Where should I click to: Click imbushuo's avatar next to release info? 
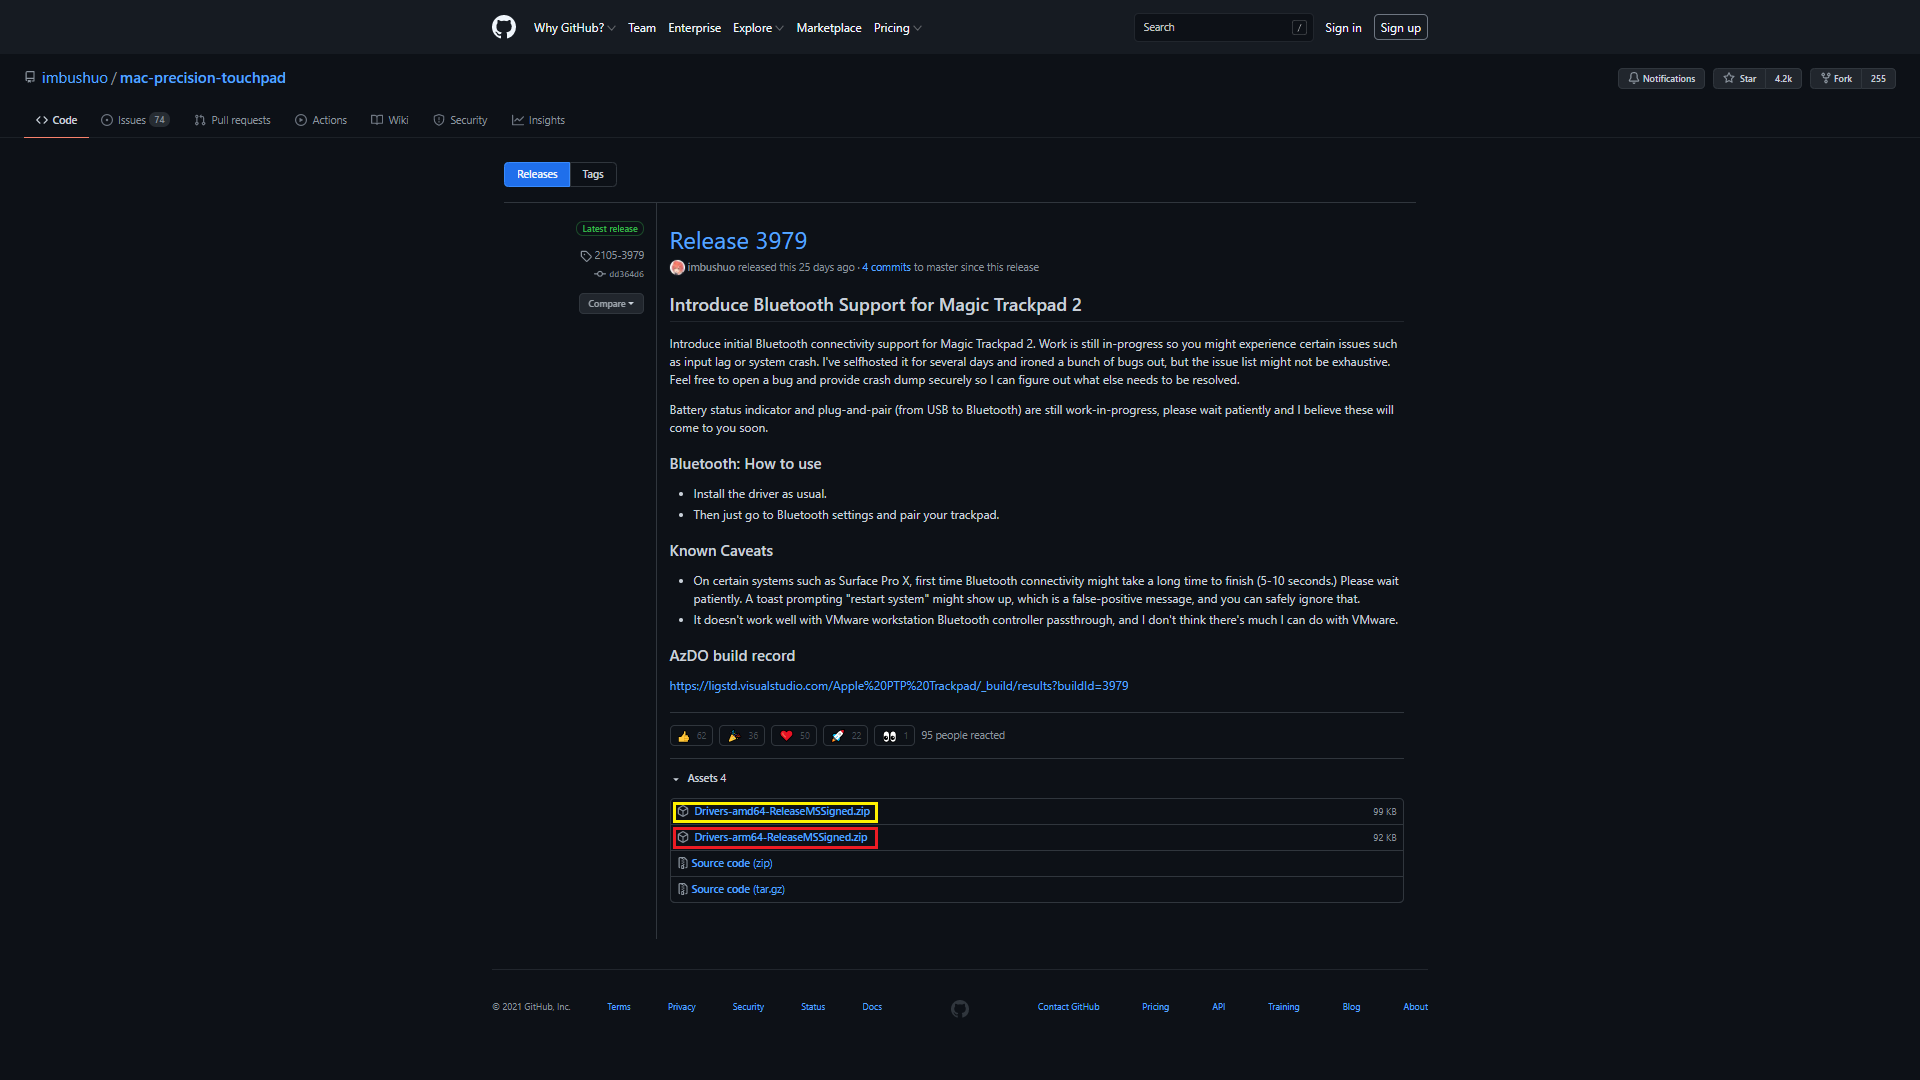click(x=677, y=267)
